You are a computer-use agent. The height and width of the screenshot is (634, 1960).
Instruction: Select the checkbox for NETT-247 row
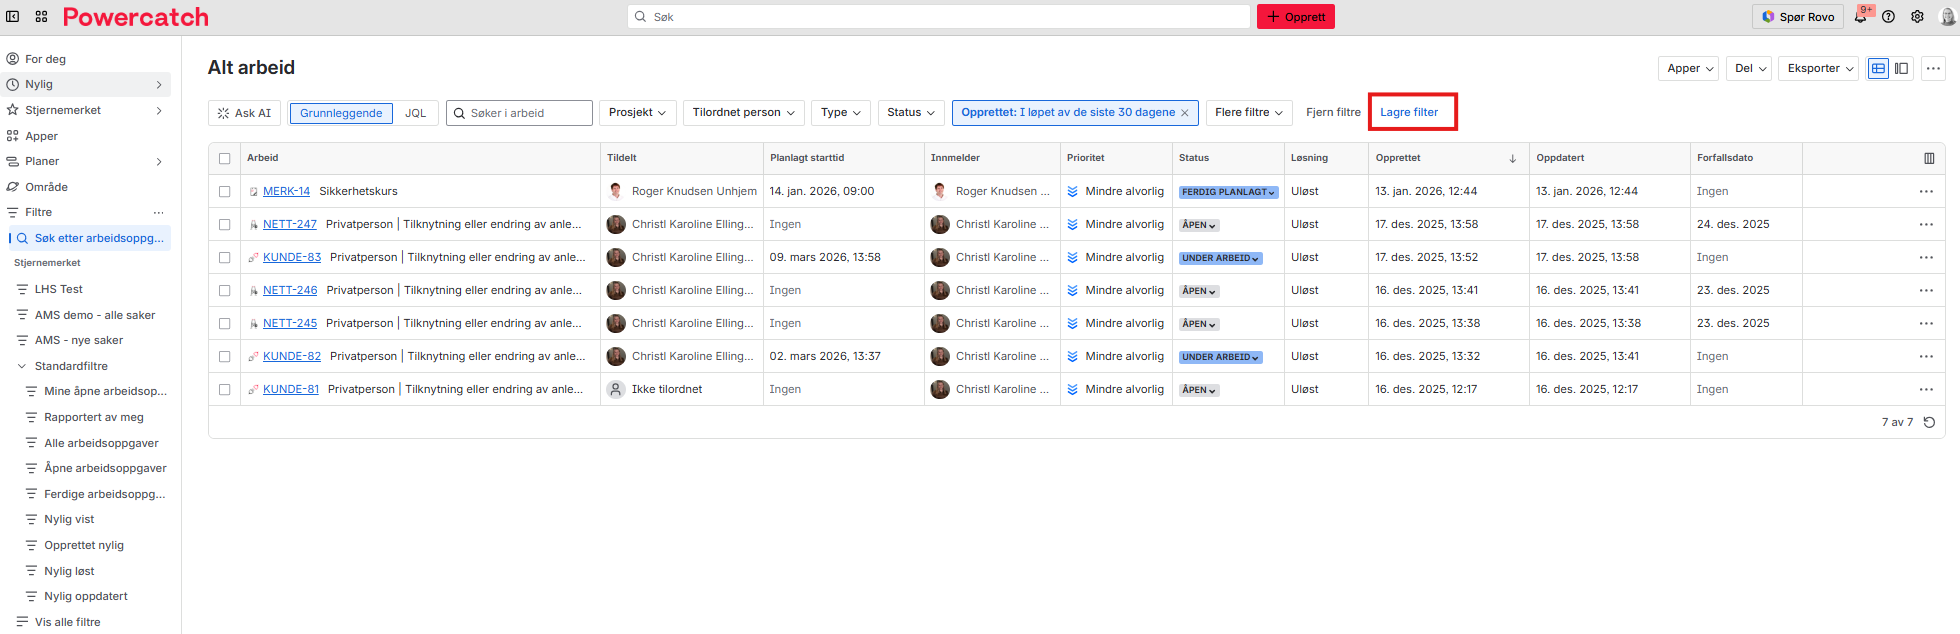[225, 225]
